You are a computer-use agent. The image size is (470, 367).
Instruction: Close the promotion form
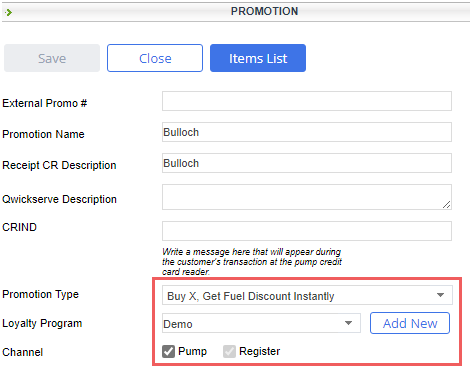155,58
